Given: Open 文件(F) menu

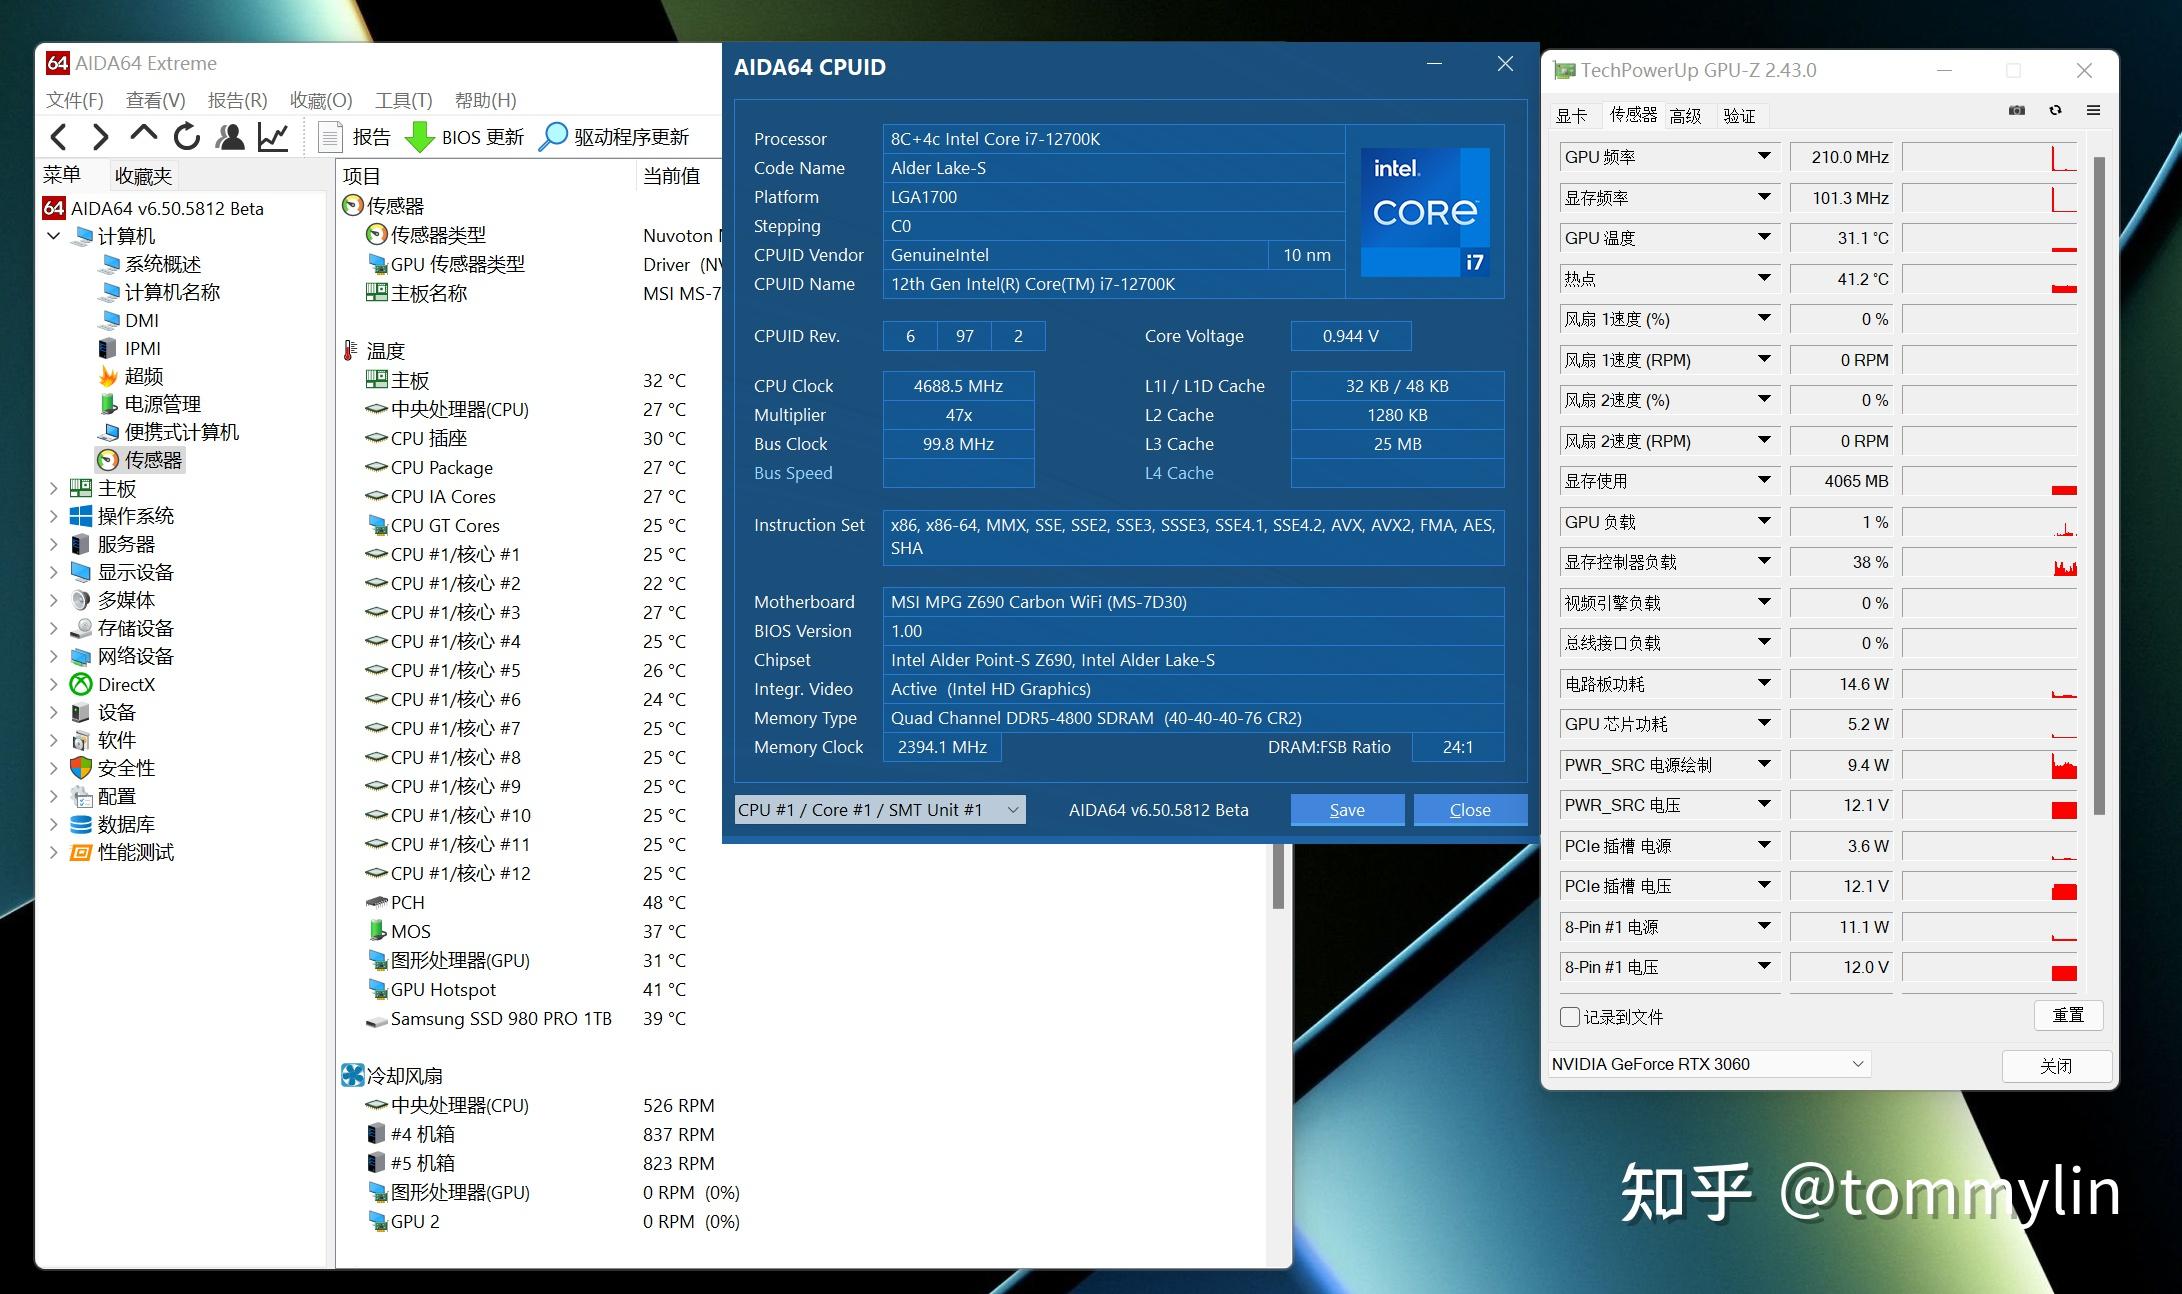Looking at the screenshot, I should (75, 100).
